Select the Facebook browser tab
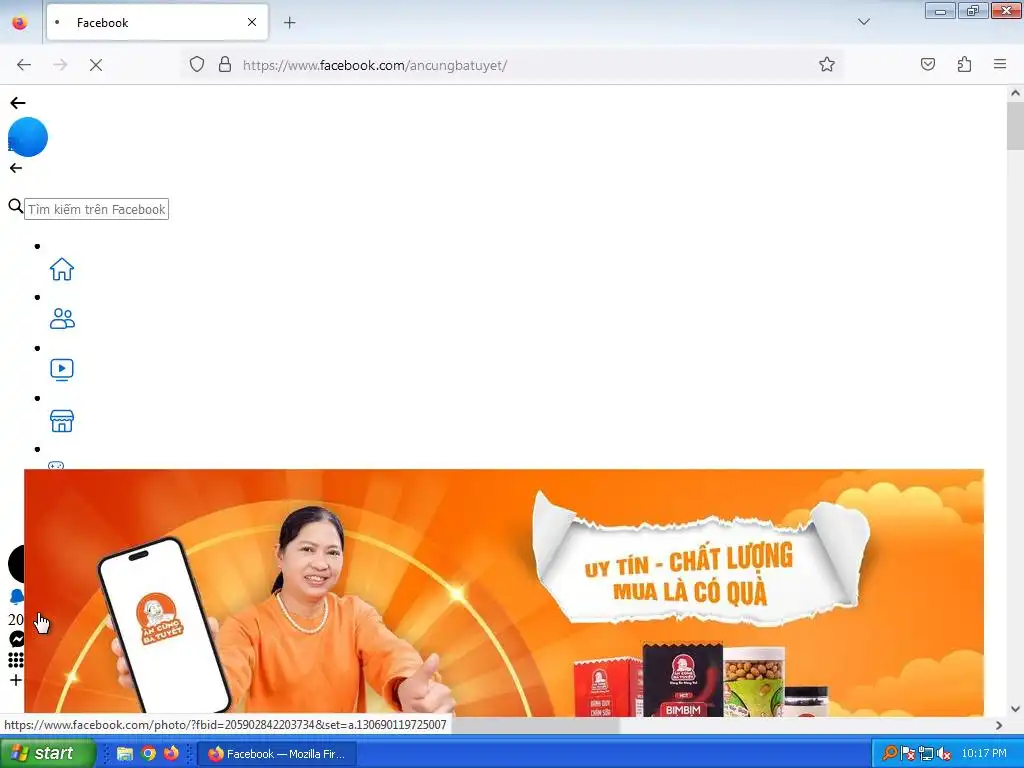This screenshot has height=768, width=1024. pyautogui.click(x=157, y=22)
